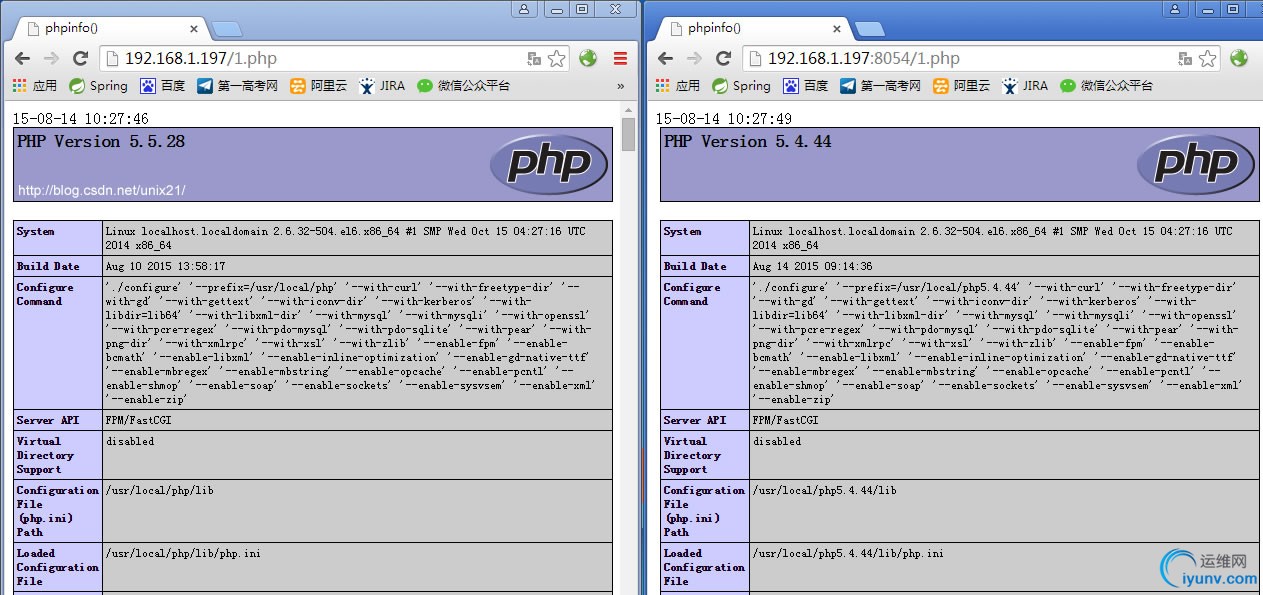This screenshot has width=1263, height=595.
Task: Click globe extension icon in left window
Action: [x=588, y=58]
